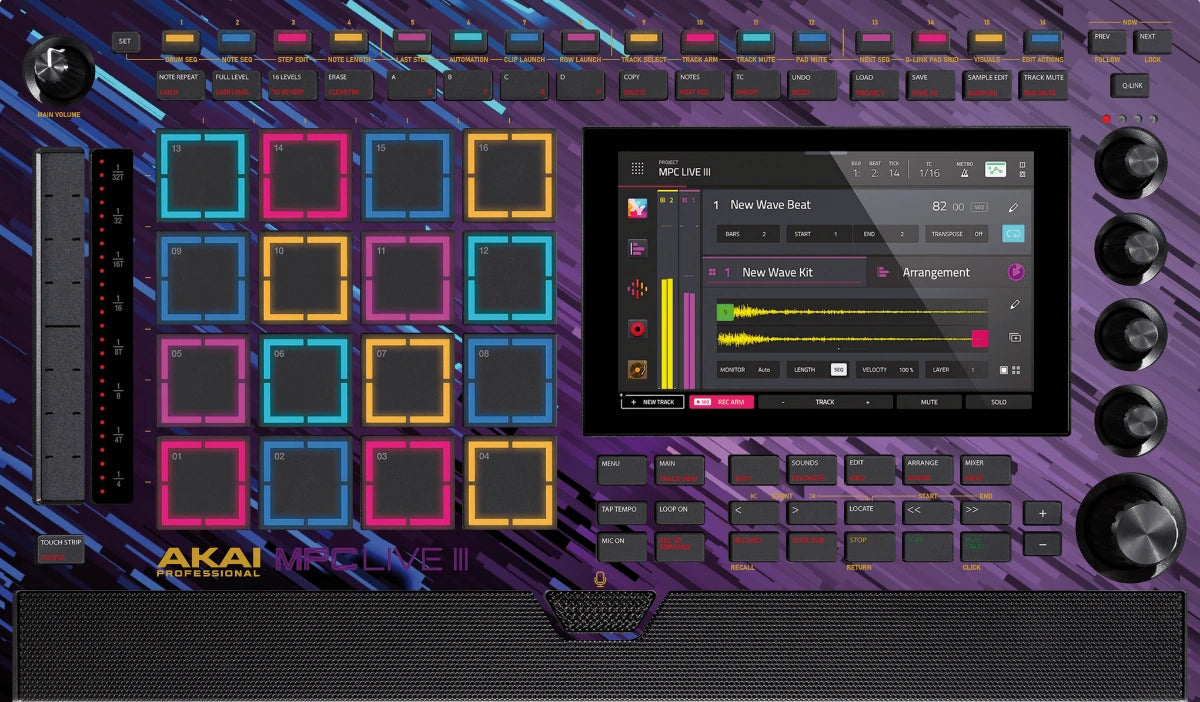Tap the purple play icon beside Arrangement

(1015, 272)
